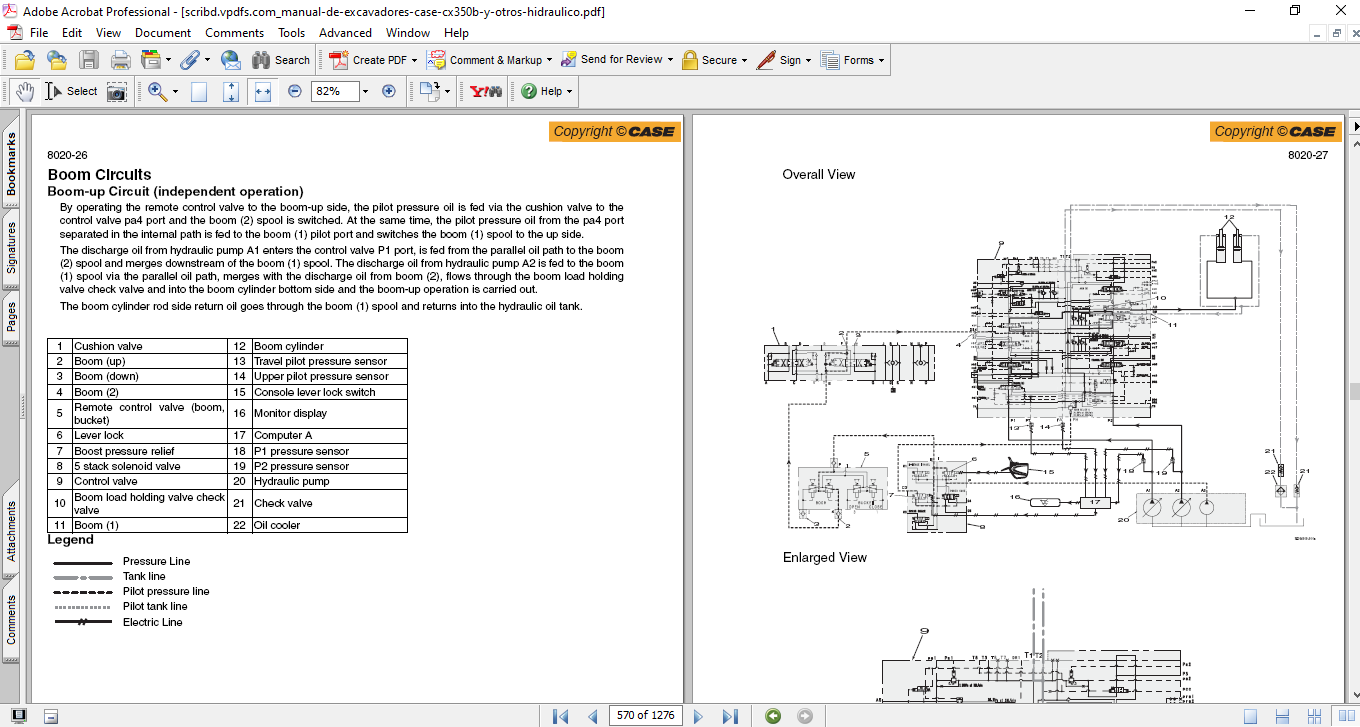Jump to previous view with green arrow
This screenshot has height=727, width=1360.
pos(773,716)
